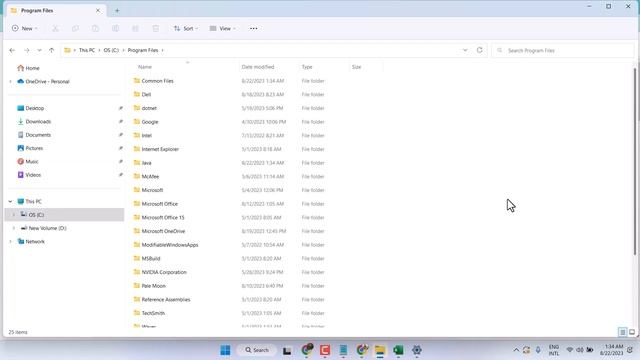640x360 pixels.
Task: Open the Sort dropdown
Action: [186, 29]
